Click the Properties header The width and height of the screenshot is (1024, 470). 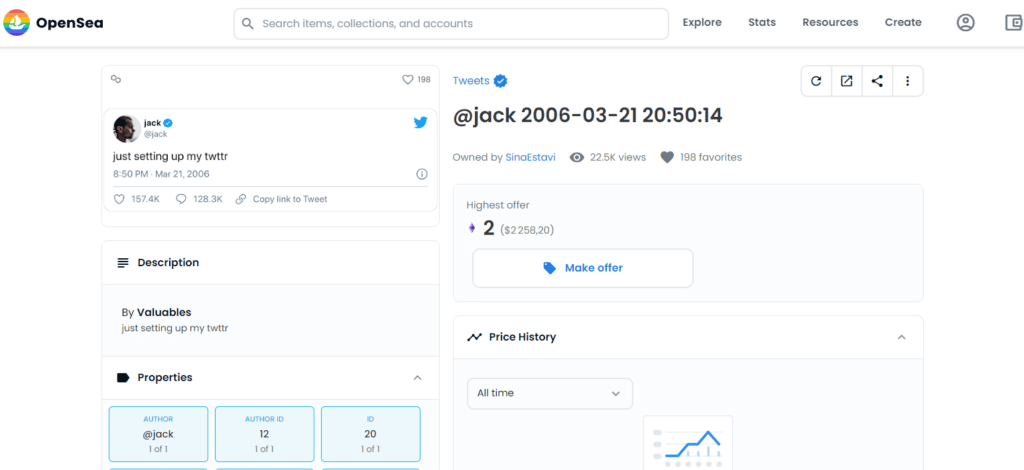coord(270,378)
